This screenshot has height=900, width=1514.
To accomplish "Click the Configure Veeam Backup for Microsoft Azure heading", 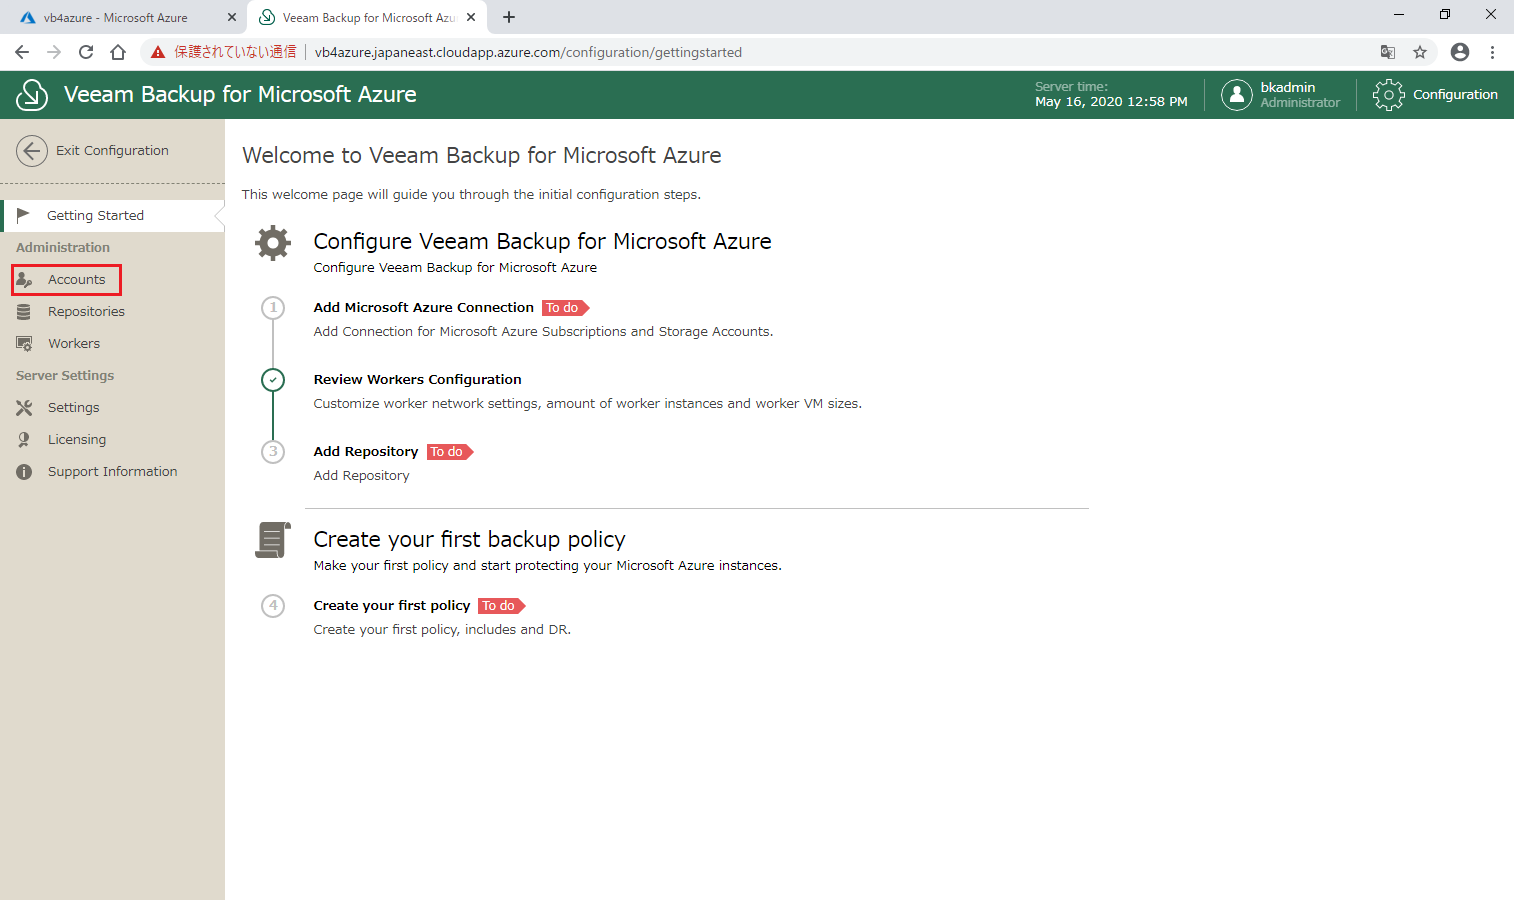I will point(542,242).
